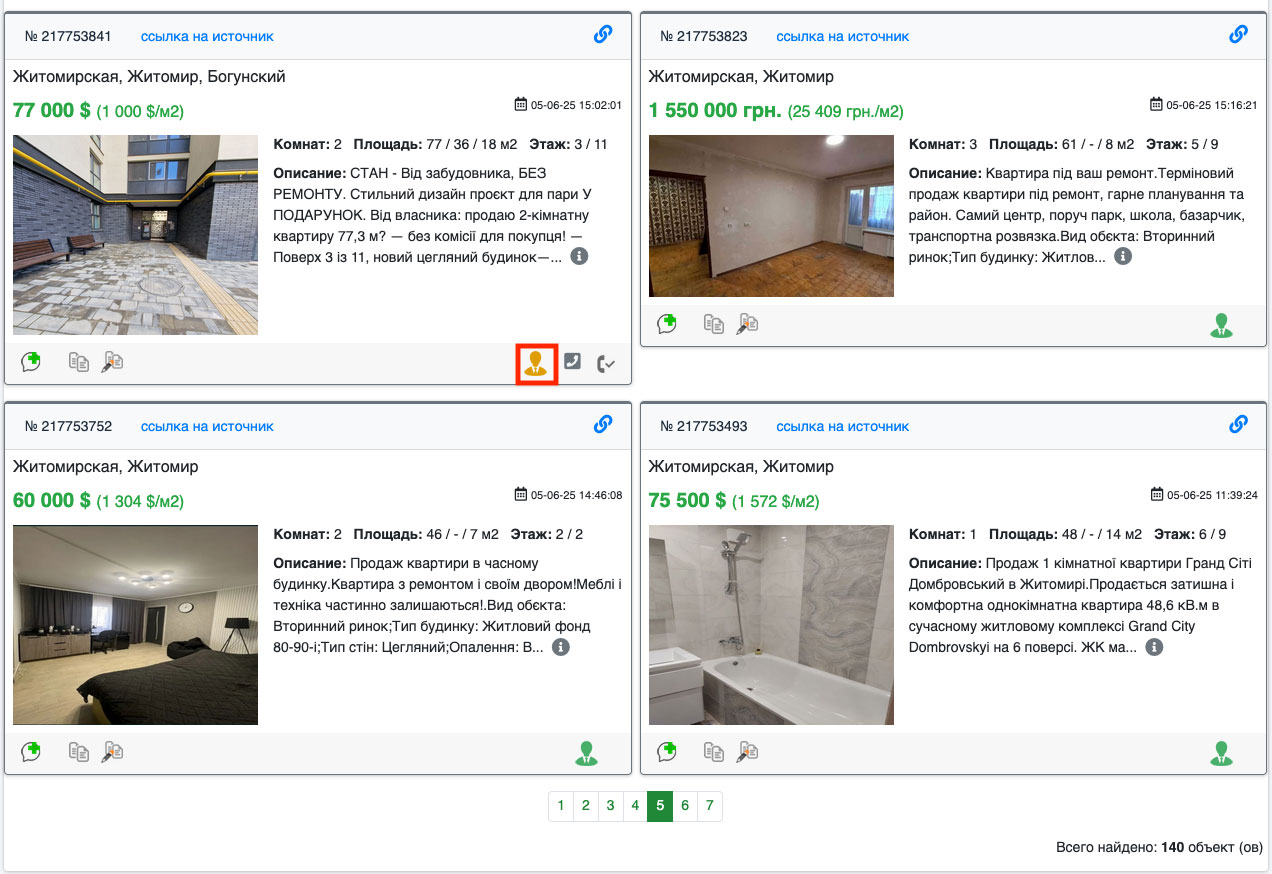Go to results page 2
Image resolution: width=1272 pixels, height=874 pixels.
[x=586, y=805]
